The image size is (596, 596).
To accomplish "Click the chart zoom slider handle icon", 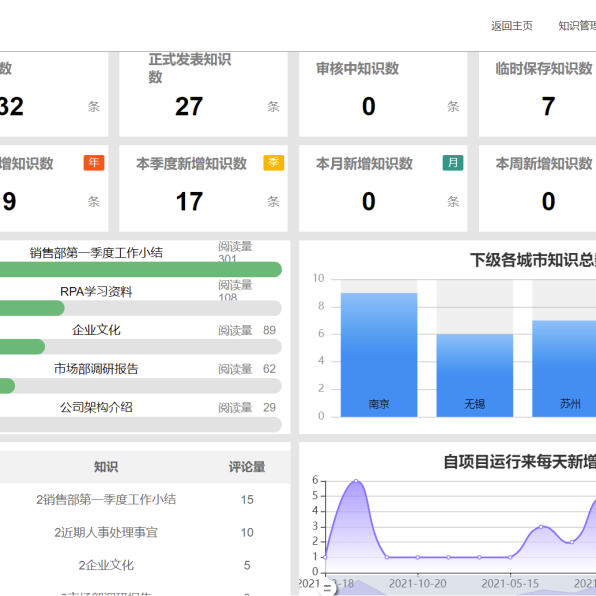I will (327, 588).
